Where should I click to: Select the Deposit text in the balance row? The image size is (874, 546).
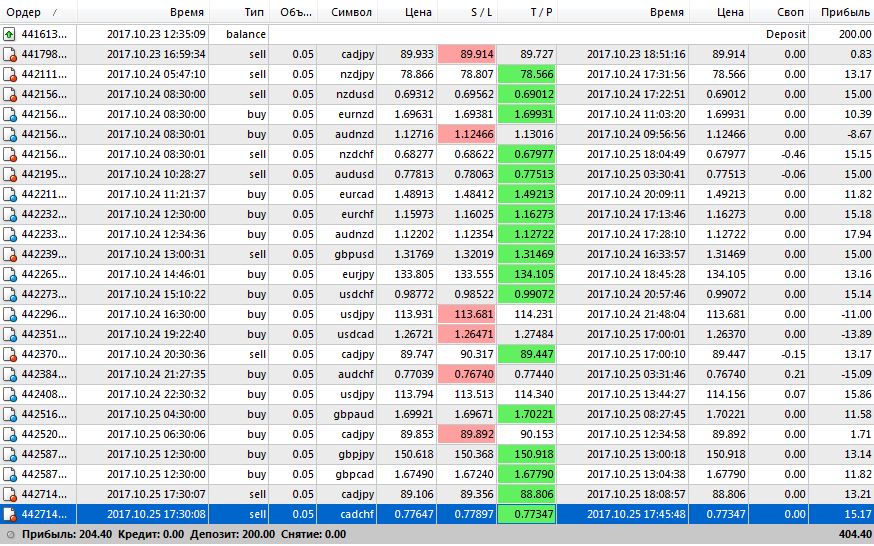[785, 35]
